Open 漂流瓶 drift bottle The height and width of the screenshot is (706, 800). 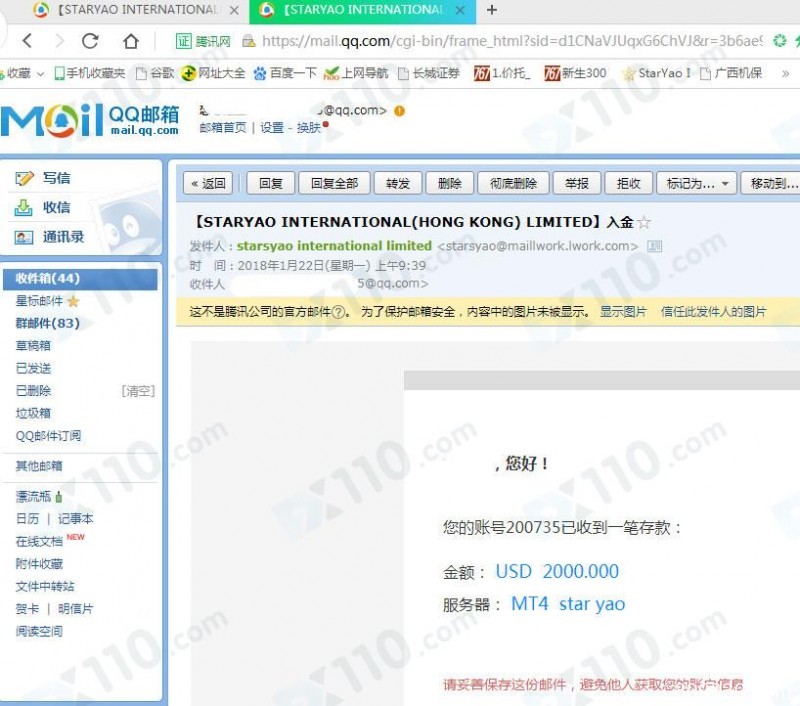34,496
